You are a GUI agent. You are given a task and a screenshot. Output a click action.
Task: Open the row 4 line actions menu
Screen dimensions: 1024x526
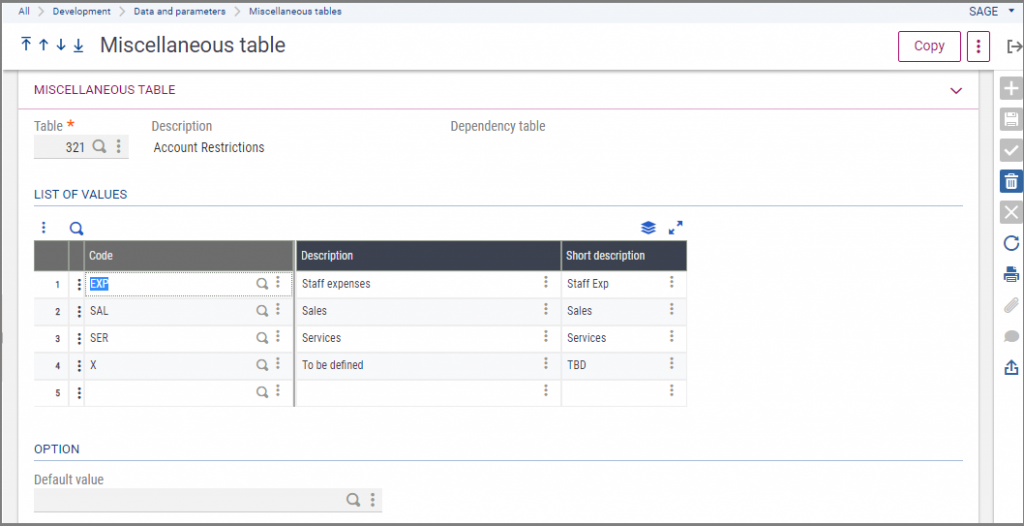(x=79, y=366)
